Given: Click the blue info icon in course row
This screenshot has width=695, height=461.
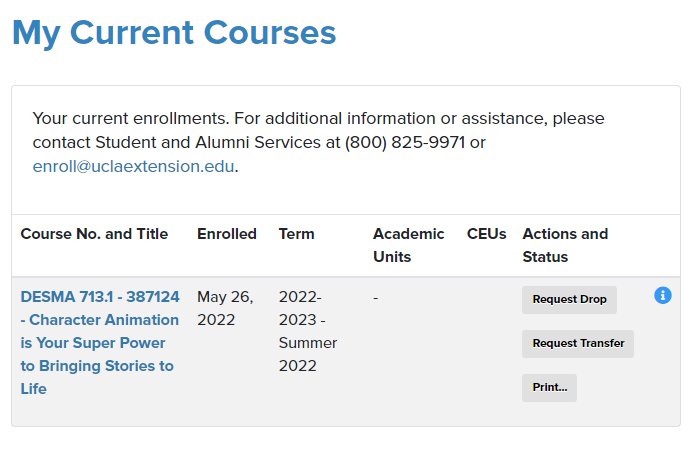Looking at the screenshot, I should 663,295.
